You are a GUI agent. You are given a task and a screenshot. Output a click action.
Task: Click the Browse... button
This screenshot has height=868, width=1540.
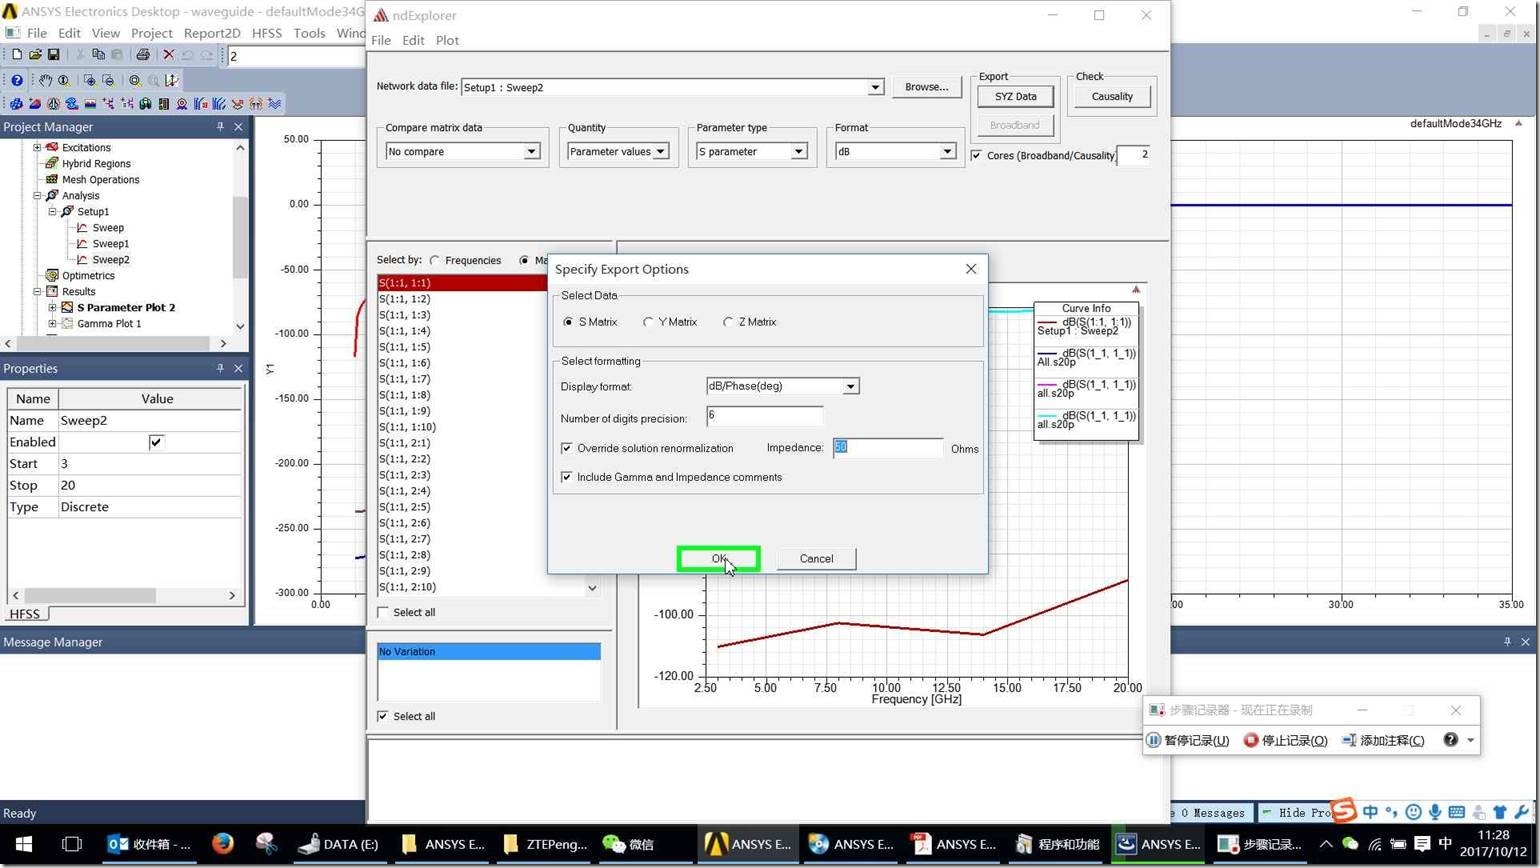tap(926, 87)
